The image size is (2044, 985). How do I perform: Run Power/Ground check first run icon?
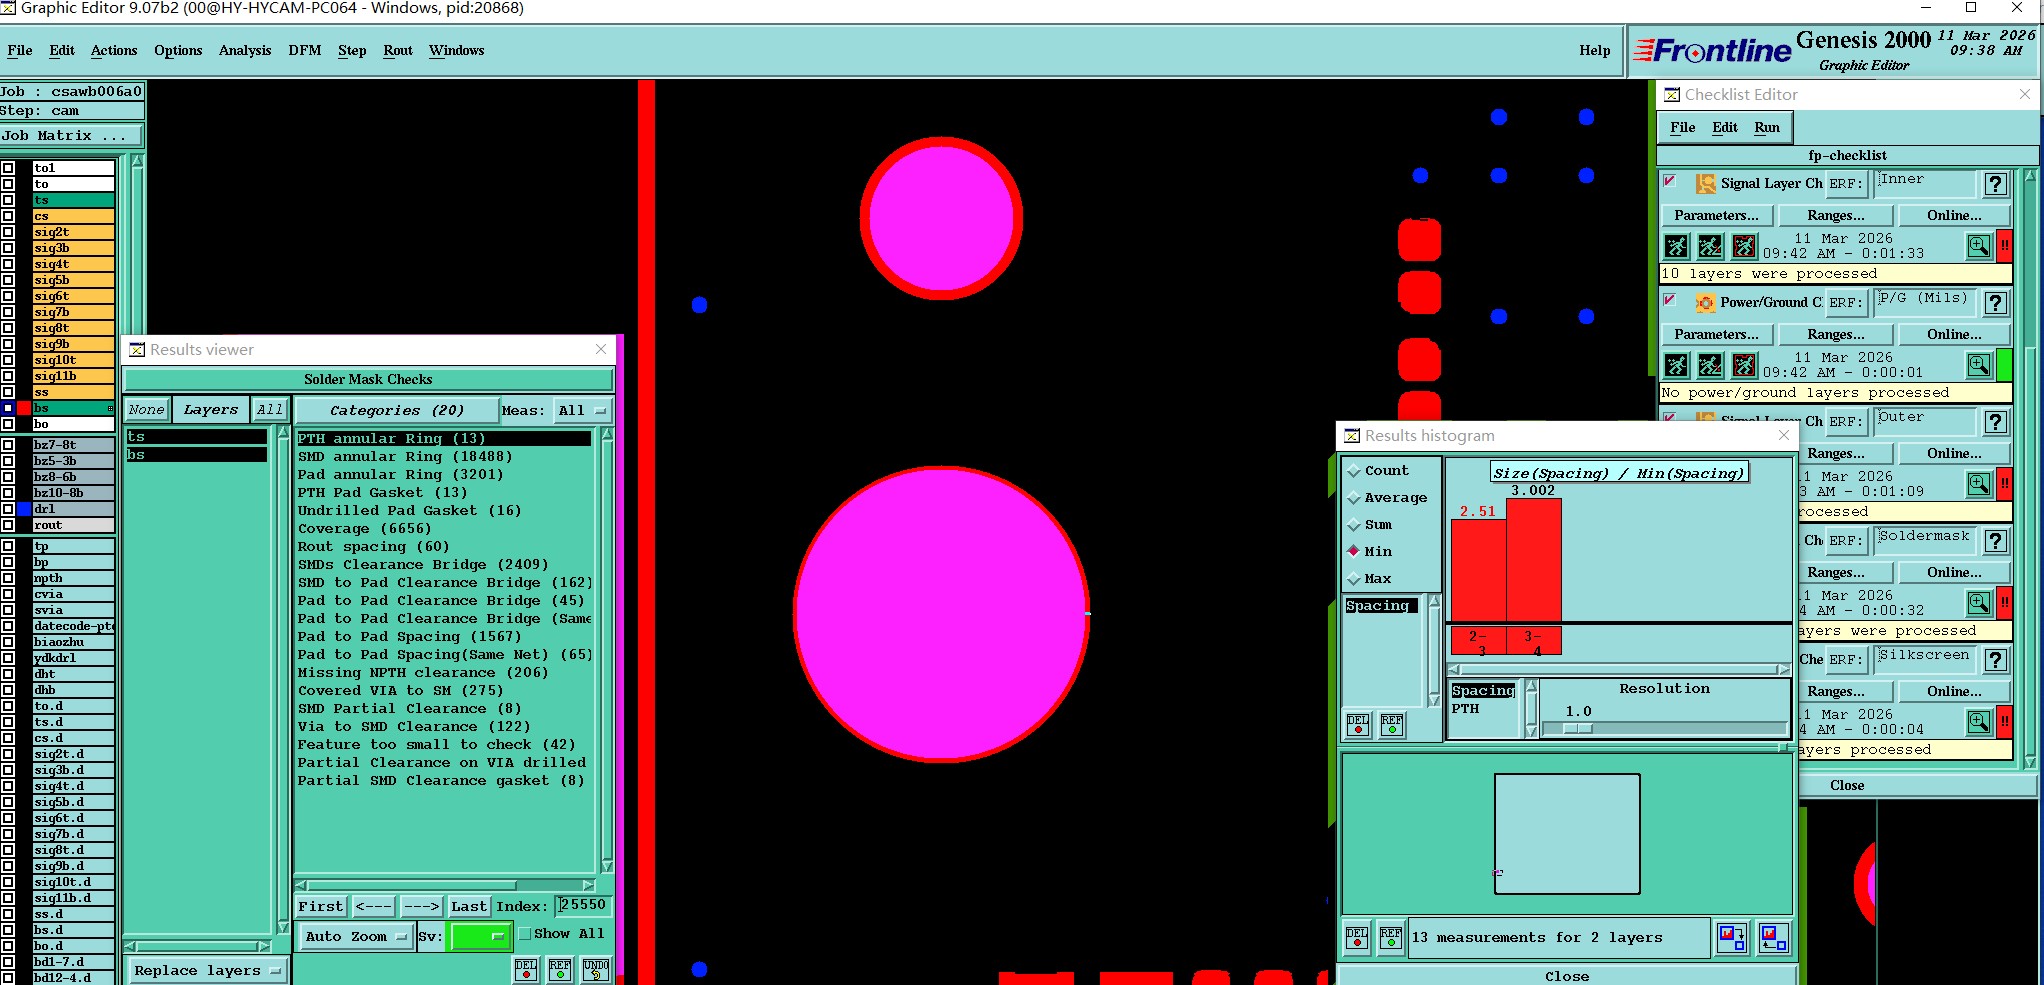1677,365
